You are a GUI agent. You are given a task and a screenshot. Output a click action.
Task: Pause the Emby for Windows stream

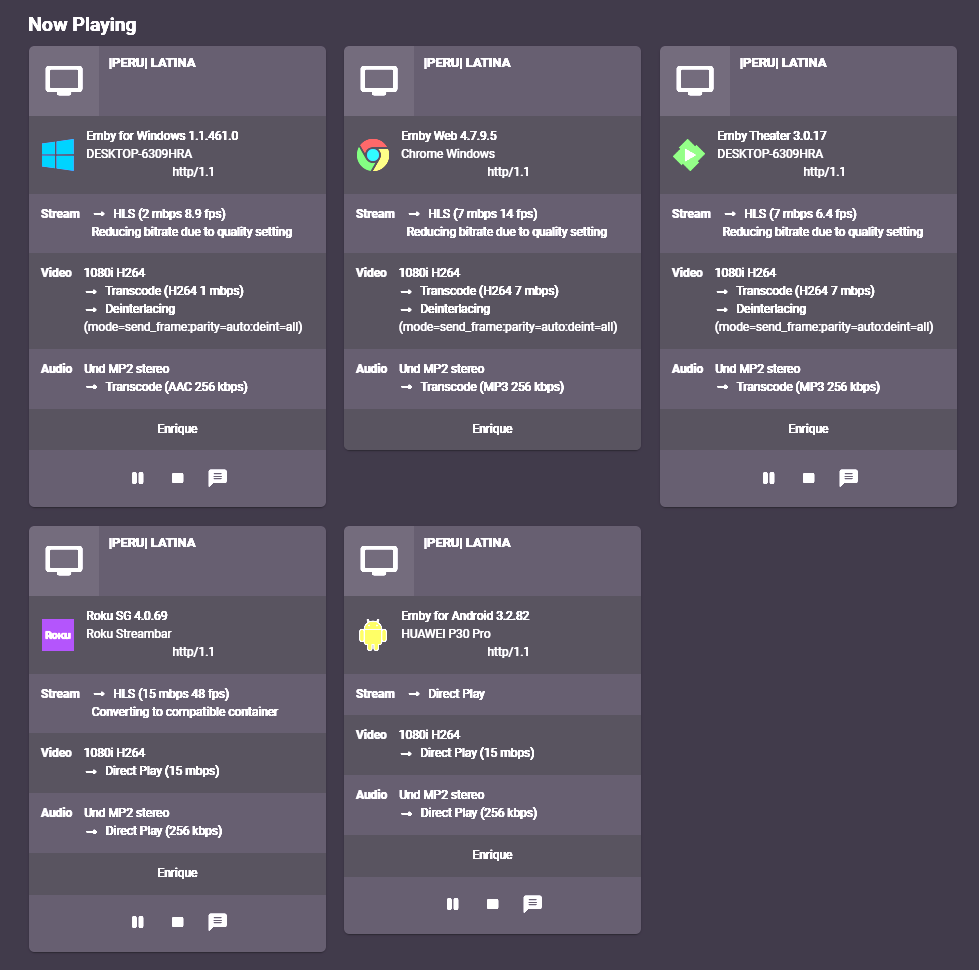137,478
